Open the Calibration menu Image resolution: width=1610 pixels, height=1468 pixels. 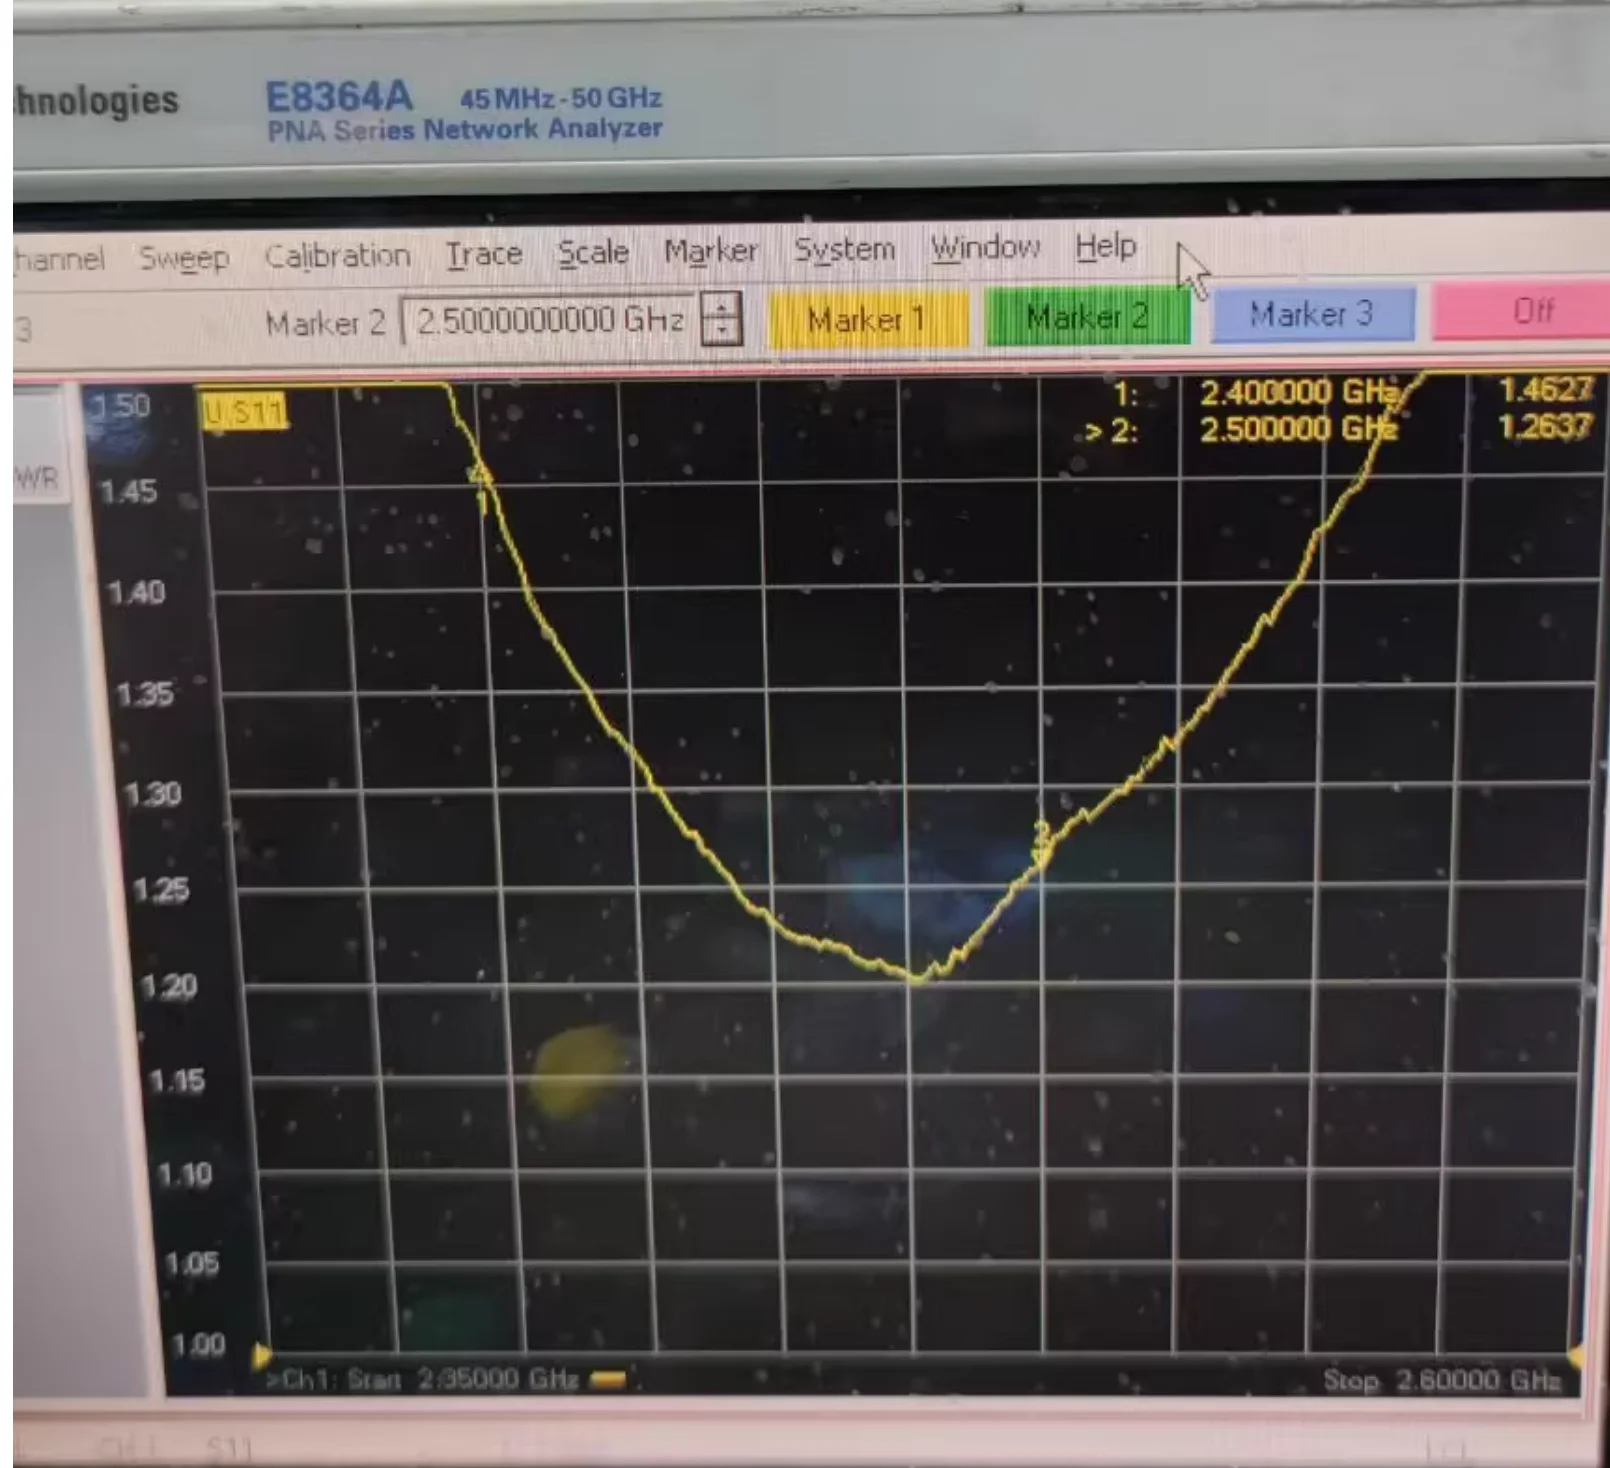point(337,256)
